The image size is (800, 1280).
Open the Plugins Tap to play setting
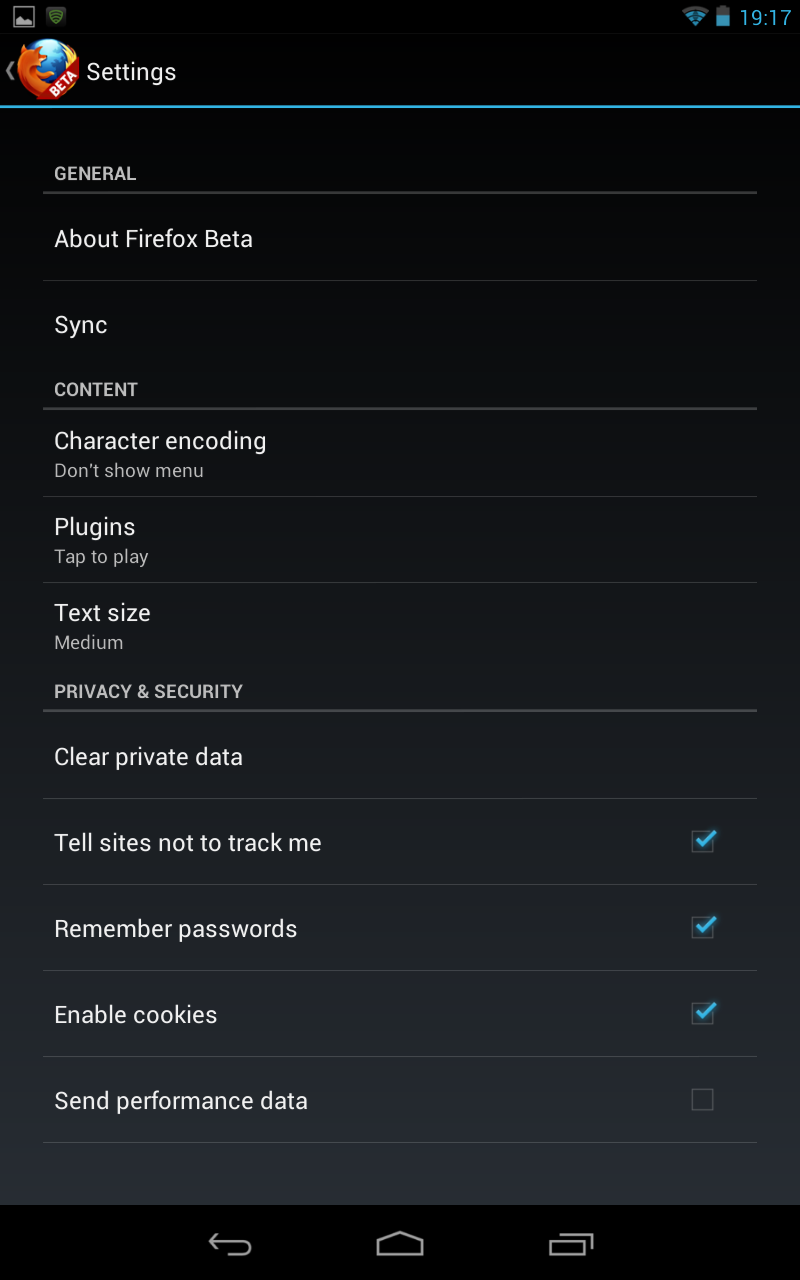coord(400,540)
